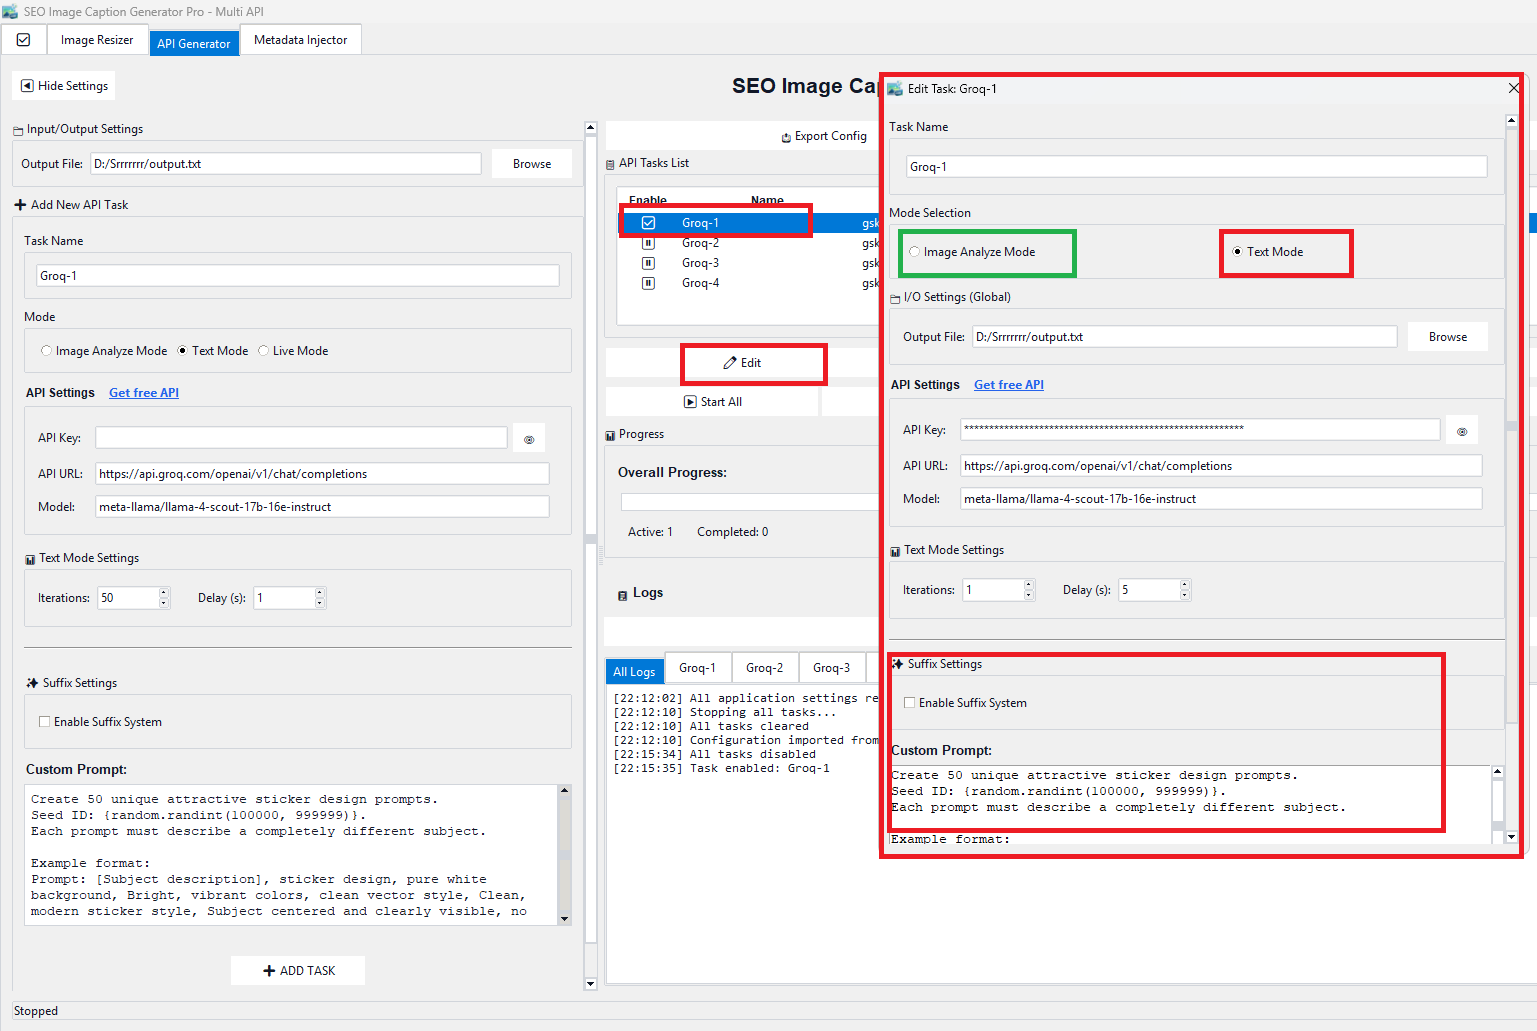Image resolution: width=1537 pixels, height=1031 pixels.
Task: Open the Groq-2 log tab
Action: click(765, 667)
